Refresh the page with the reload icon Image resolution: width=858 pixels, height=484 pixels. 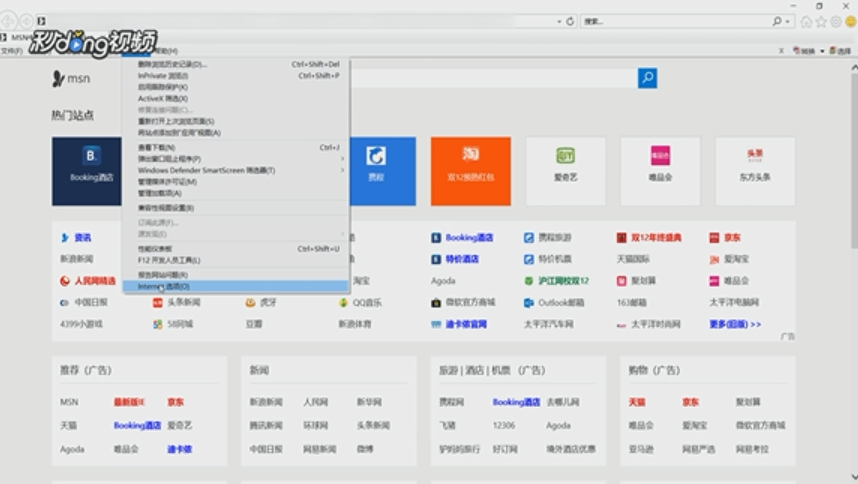tap(570, 21)
